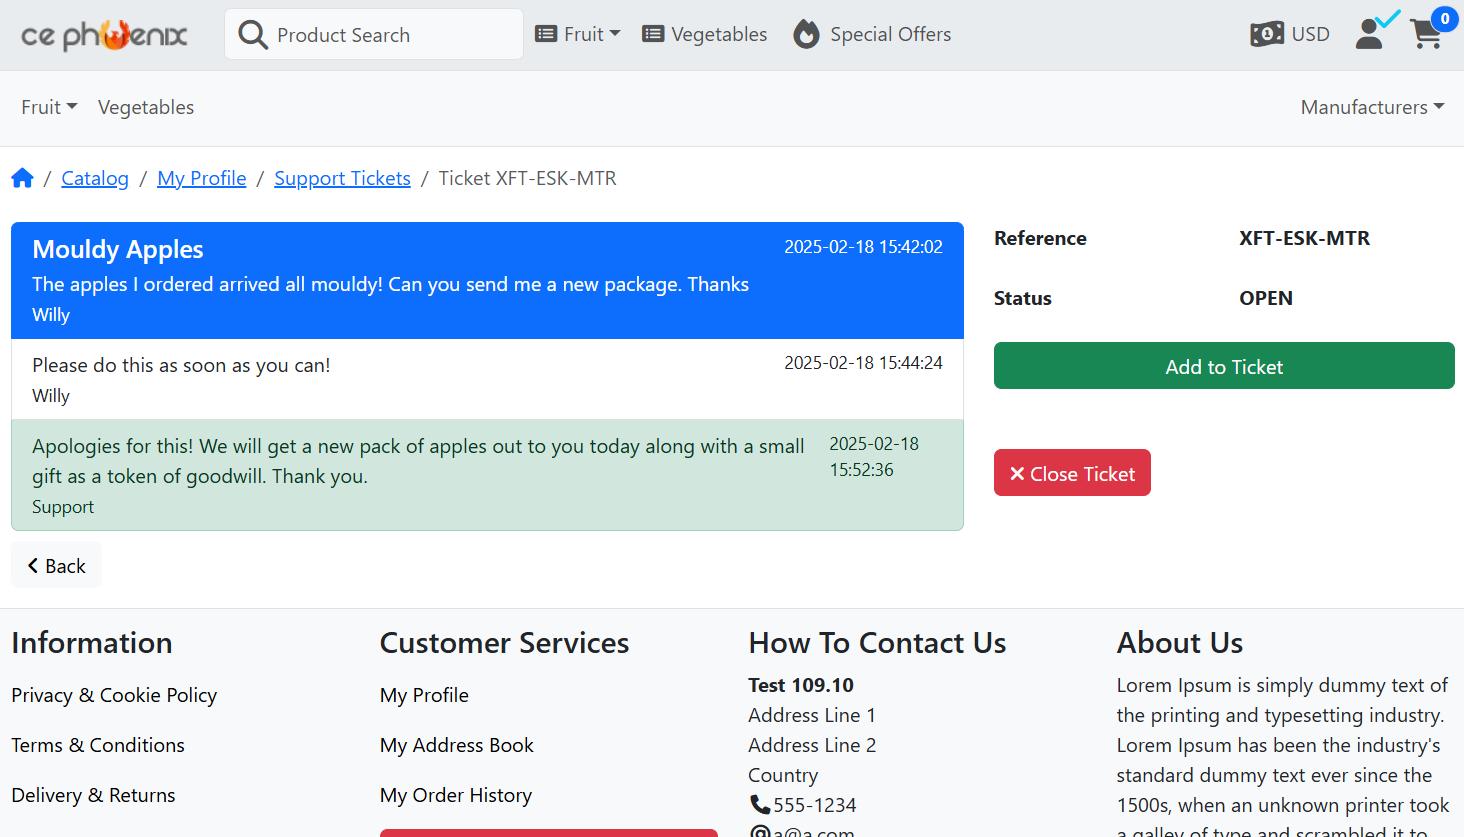The width and height of the screenshot is (1464, 837).
Task: Click the Fruit list icon in header
Action: point(546,34)
